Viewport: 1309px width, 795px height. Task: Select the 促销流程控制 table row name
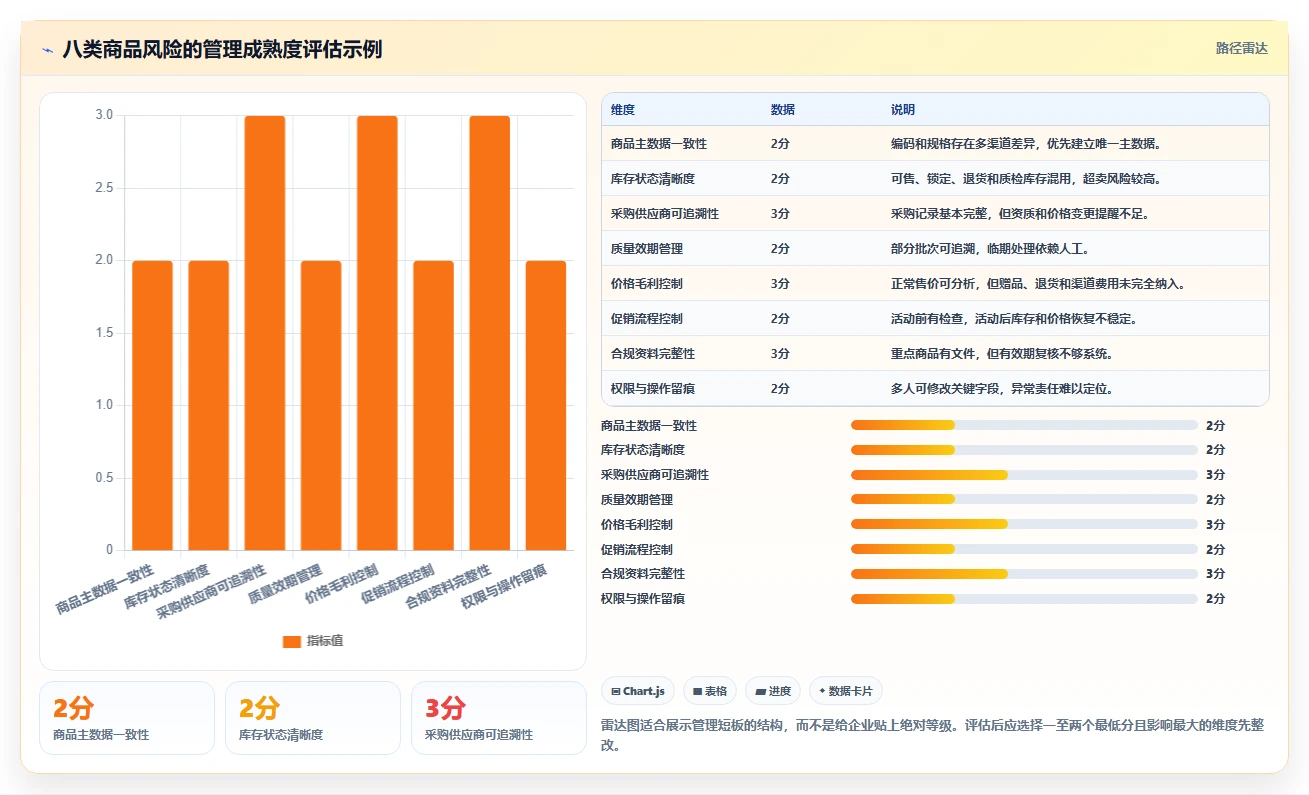[x=647, y=319]
